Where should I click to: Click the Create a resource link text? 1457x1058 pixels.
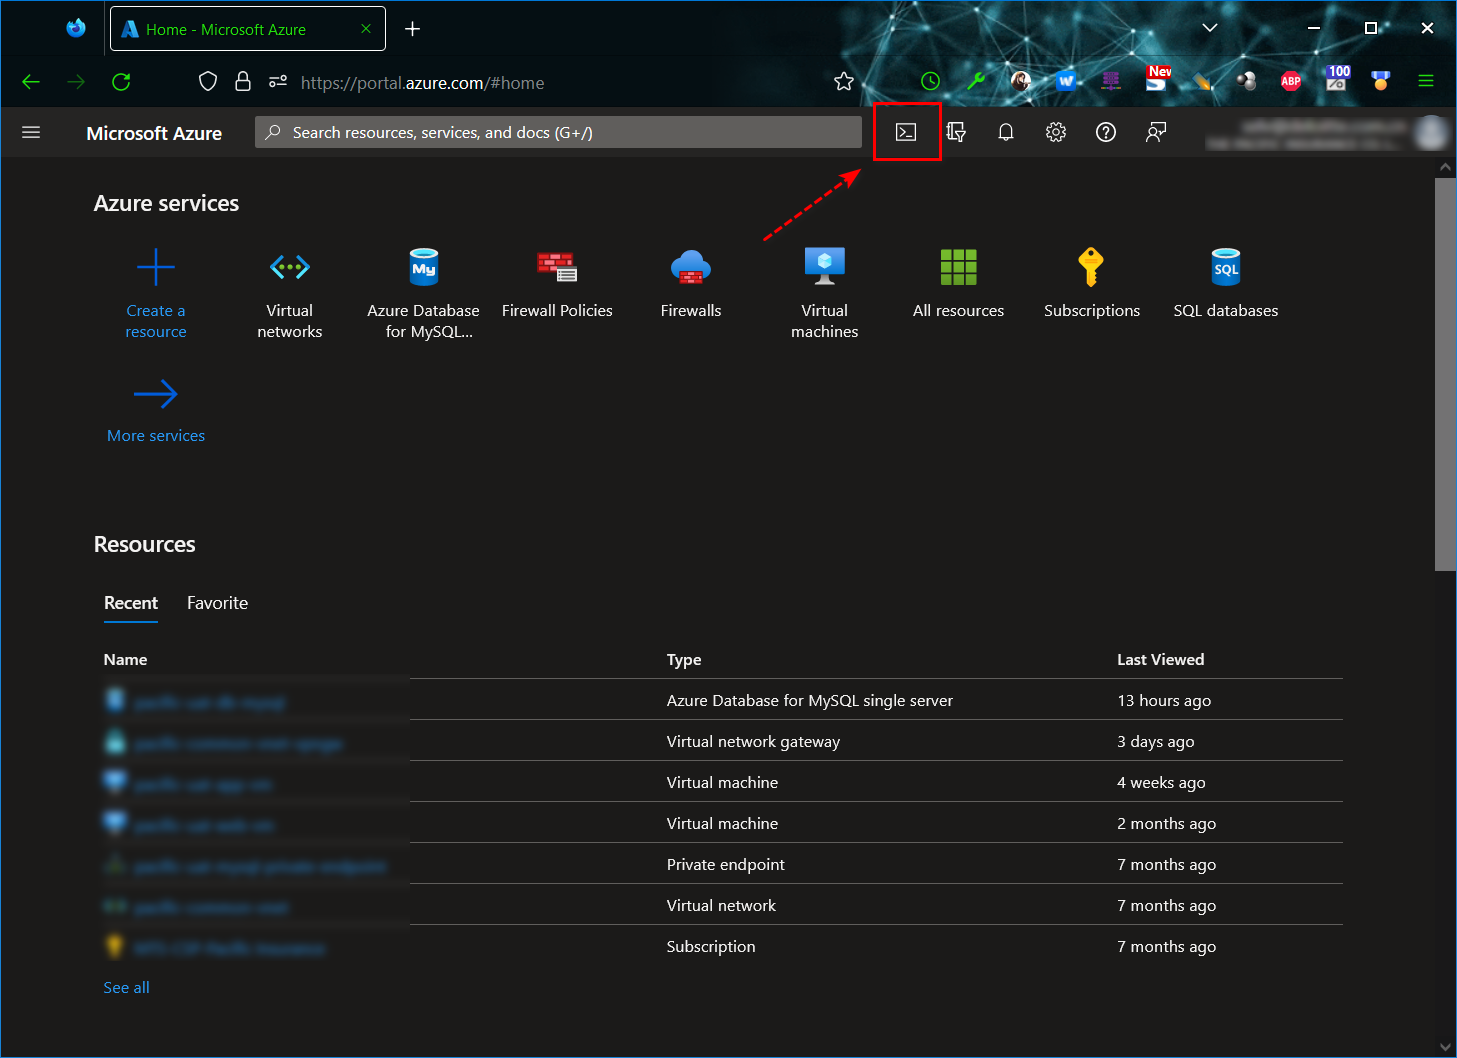(156, 321)
